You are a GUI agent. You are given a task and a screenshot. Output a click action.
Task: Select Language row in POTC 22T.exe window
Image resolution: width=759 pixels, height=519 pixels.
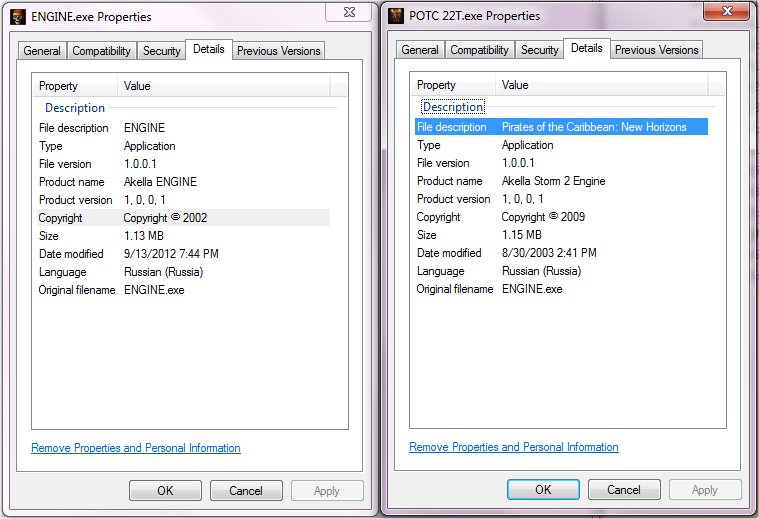[x=562, y=271]
